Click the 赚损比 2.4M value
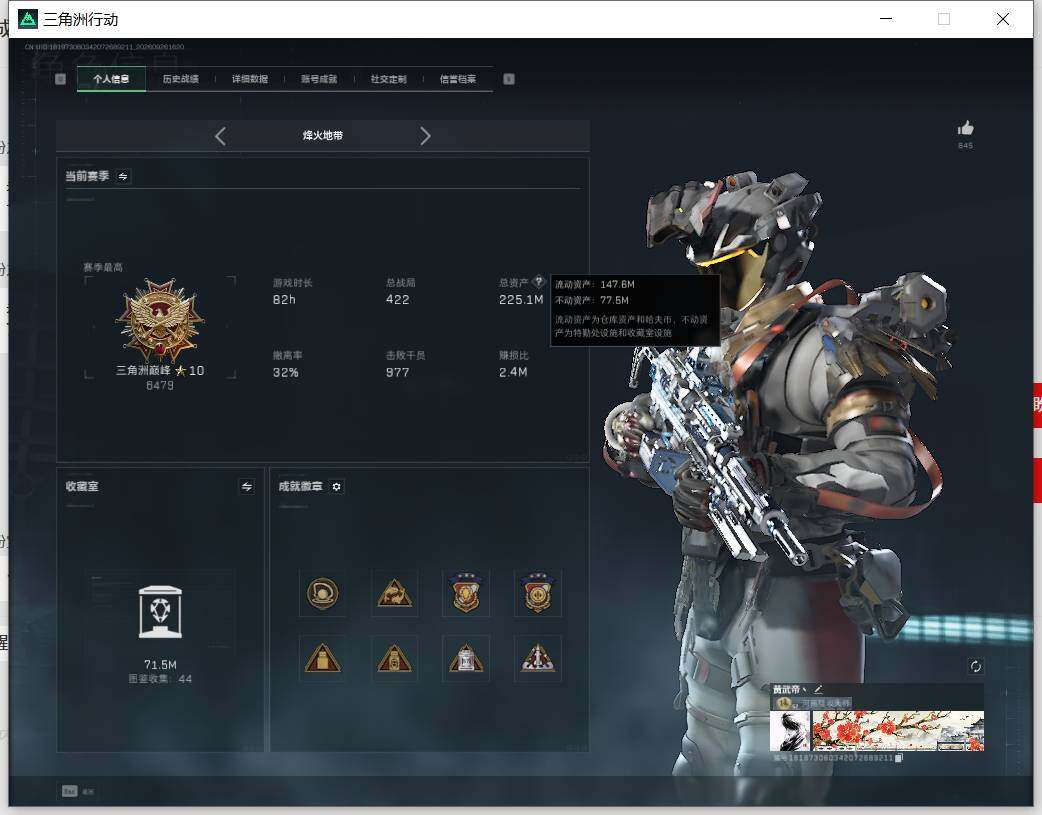Screen dimensions: 1042x815 click(x=513, y=373)
